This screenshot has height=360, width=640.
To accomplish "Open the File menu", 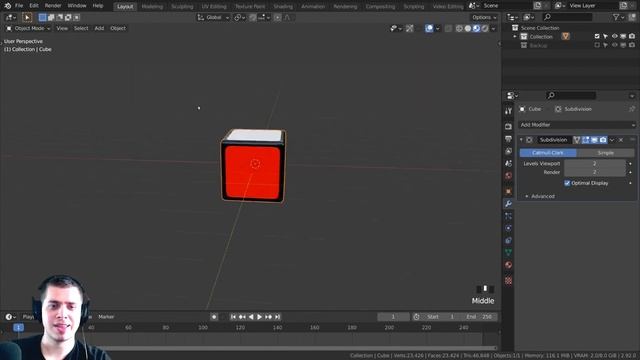I will pyautogui.click(x=19, y=6).
